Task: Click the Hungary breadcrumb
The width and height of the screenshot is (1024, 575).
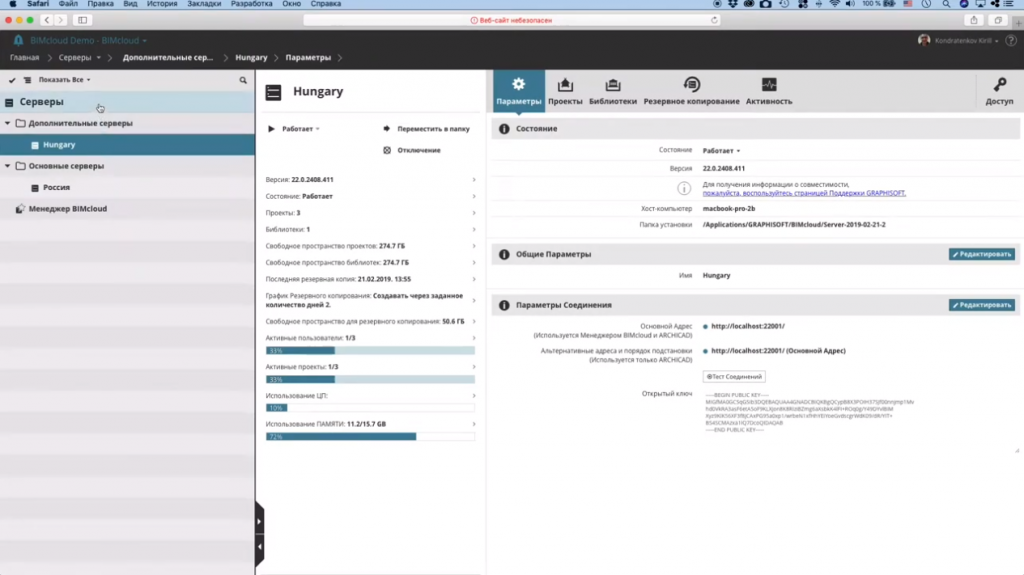Action: (x=251, y=58)
